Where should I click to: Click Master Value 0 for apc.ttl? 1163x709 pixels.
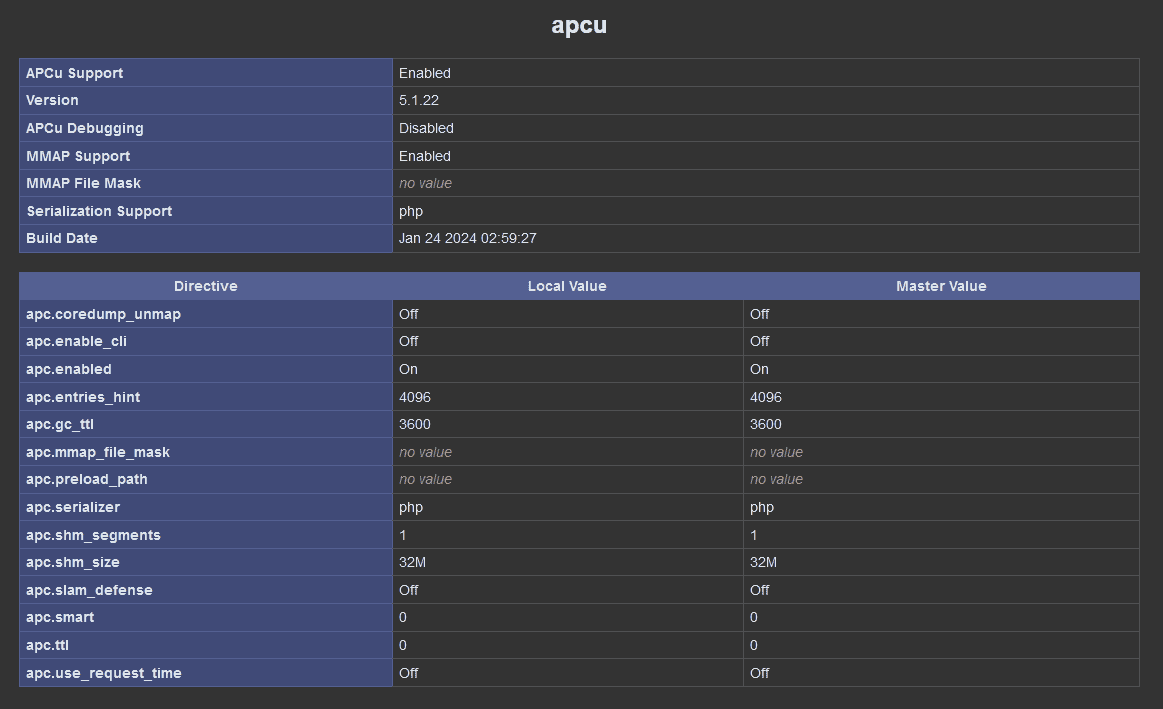[754, 645]
